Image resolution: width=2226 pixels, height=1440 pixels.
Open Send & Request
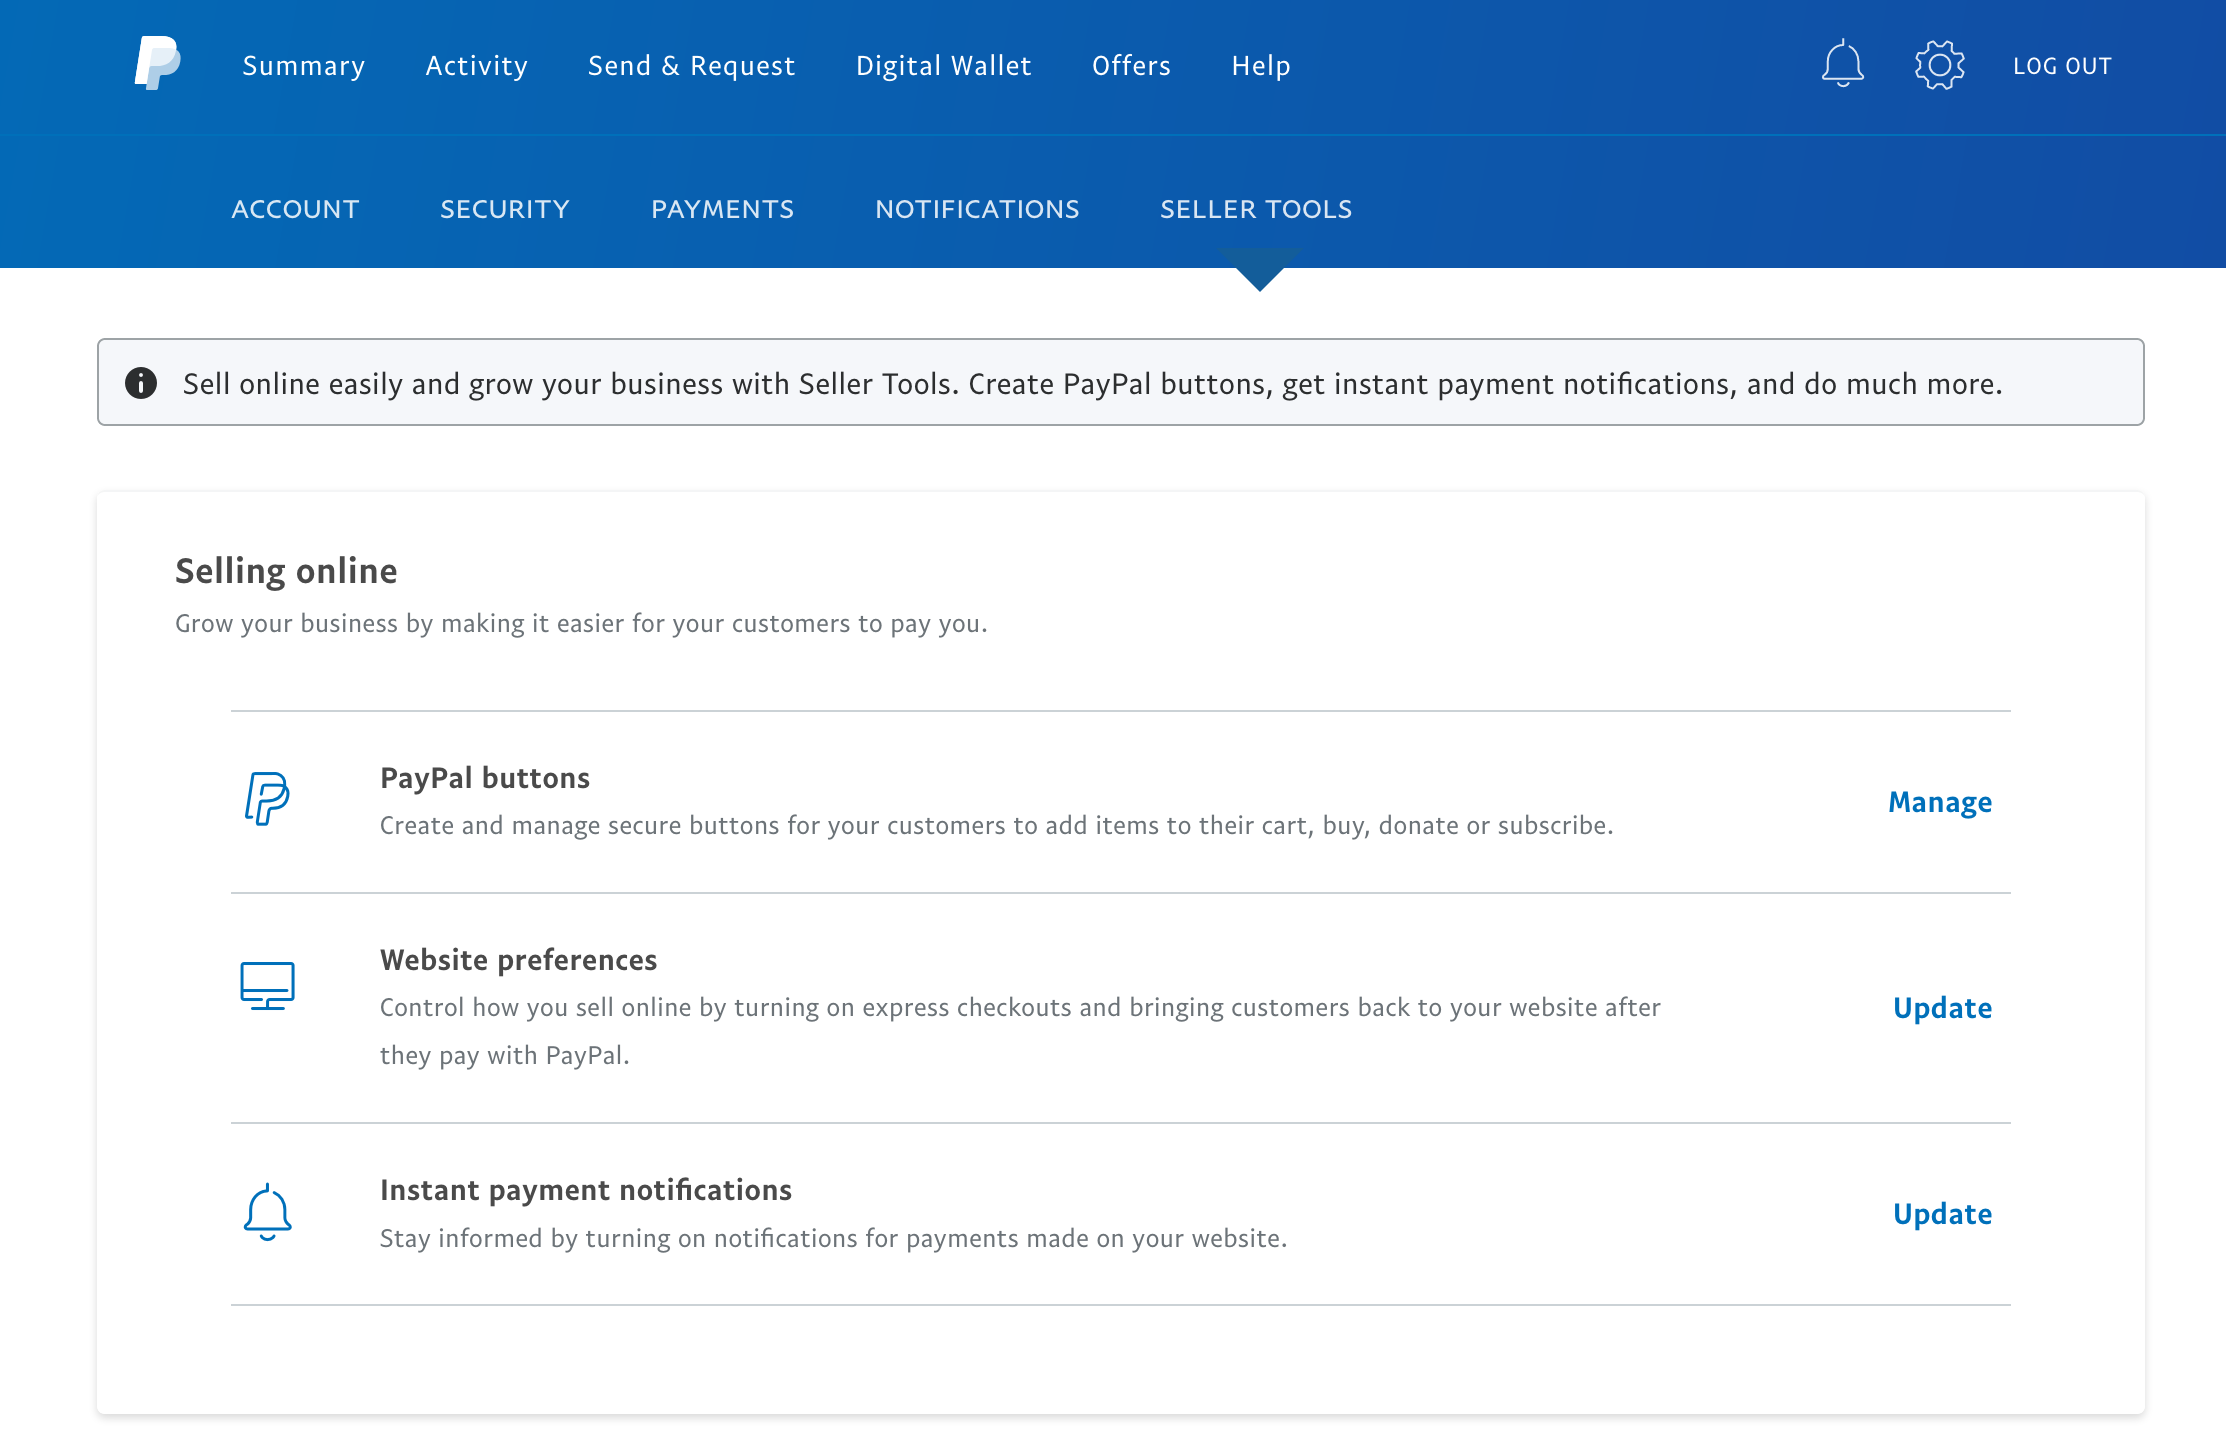coord(692,66)
